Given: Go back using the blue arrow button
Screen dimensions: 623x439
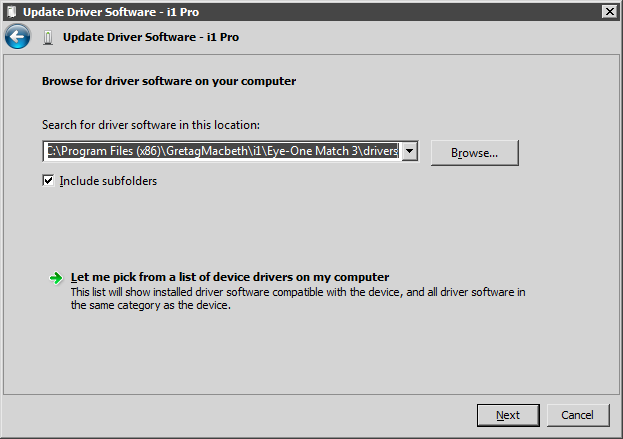Looking at the screenshot, I should tap(17, 37).
